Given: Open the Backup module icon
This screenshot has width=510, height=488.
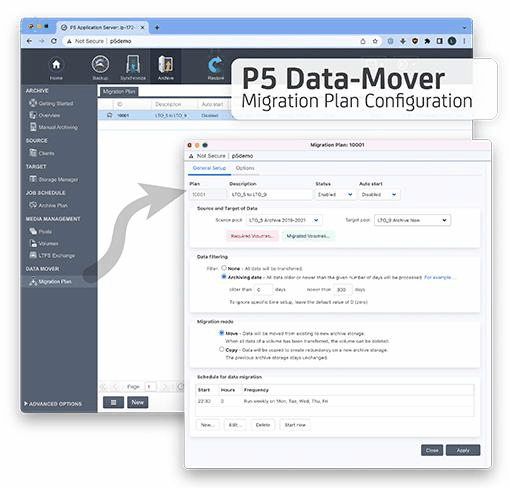Looking at the screenshot, I should tap(100, 65).
